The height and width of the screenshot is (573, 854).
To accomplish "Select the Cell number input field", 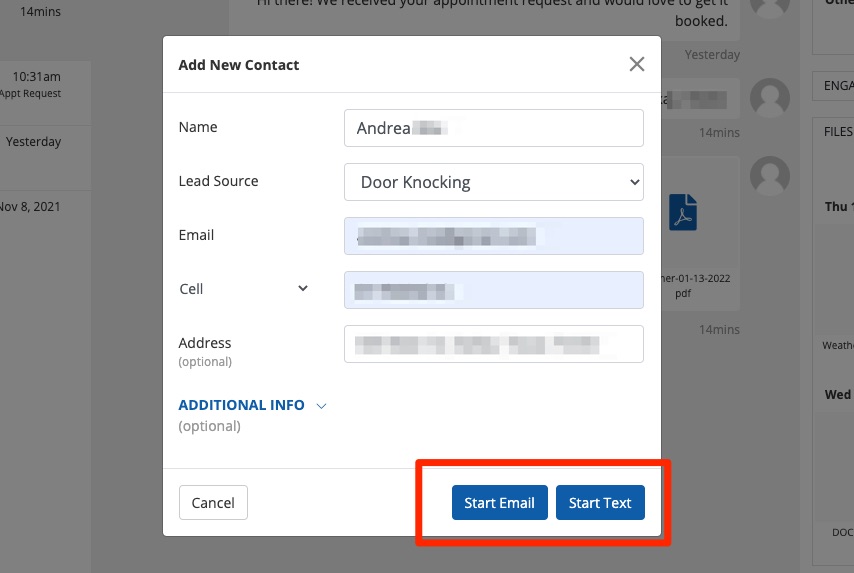I will (x=493, y=290).
